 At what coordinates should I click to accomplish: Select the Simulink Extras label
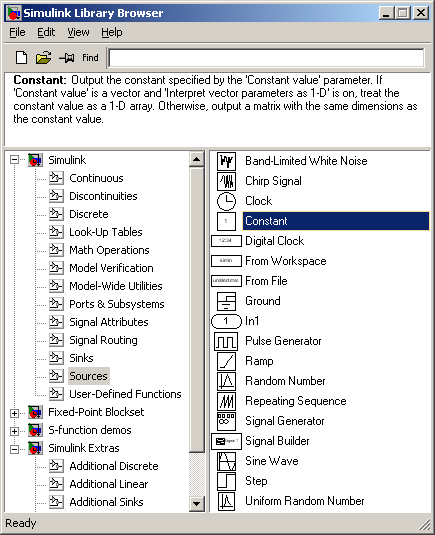pyautogui.click(x=84, y=448)
